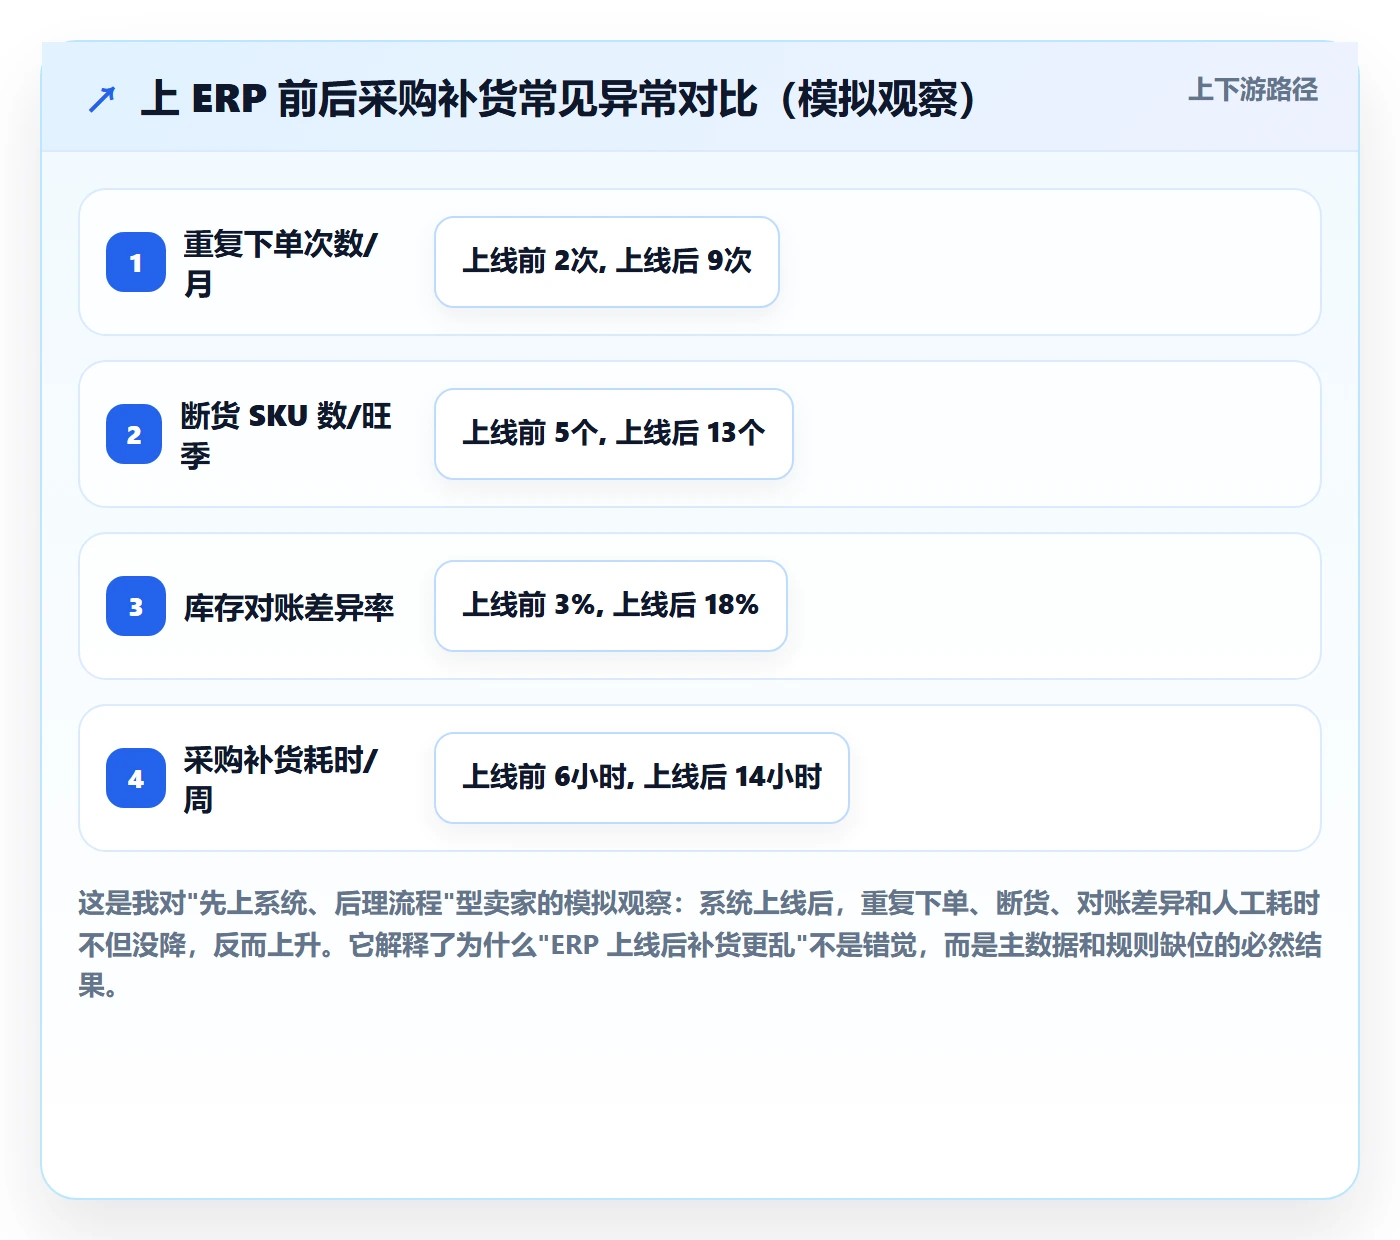Image resolution: width=1400 pixels, height=1240 pixels.
Task: Click the 库存对账差异率 label
Action: [x=289, y=607]
